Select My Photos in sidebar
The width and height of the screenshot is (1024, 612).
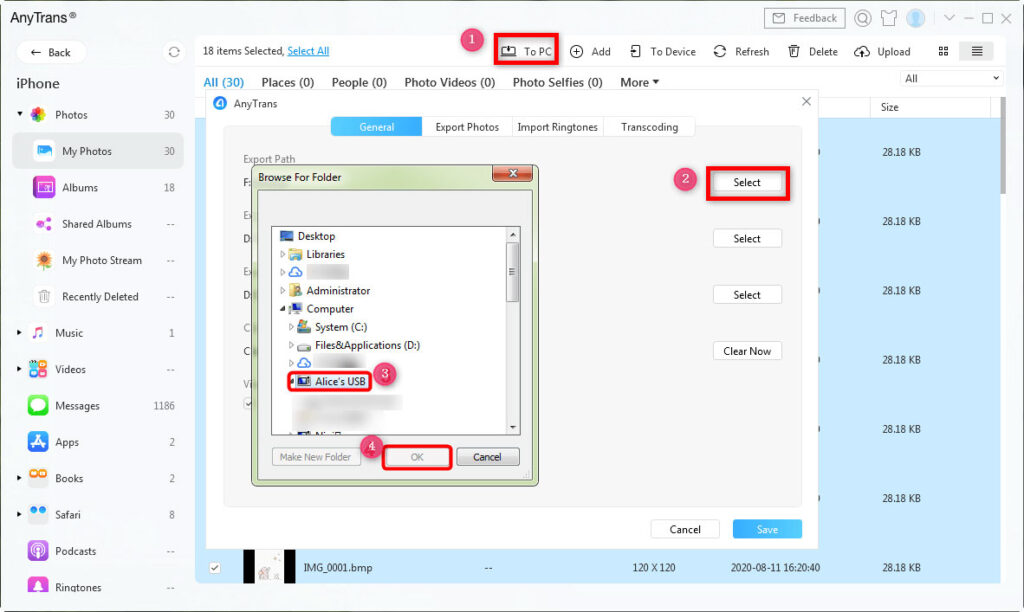tap(98, 151)
